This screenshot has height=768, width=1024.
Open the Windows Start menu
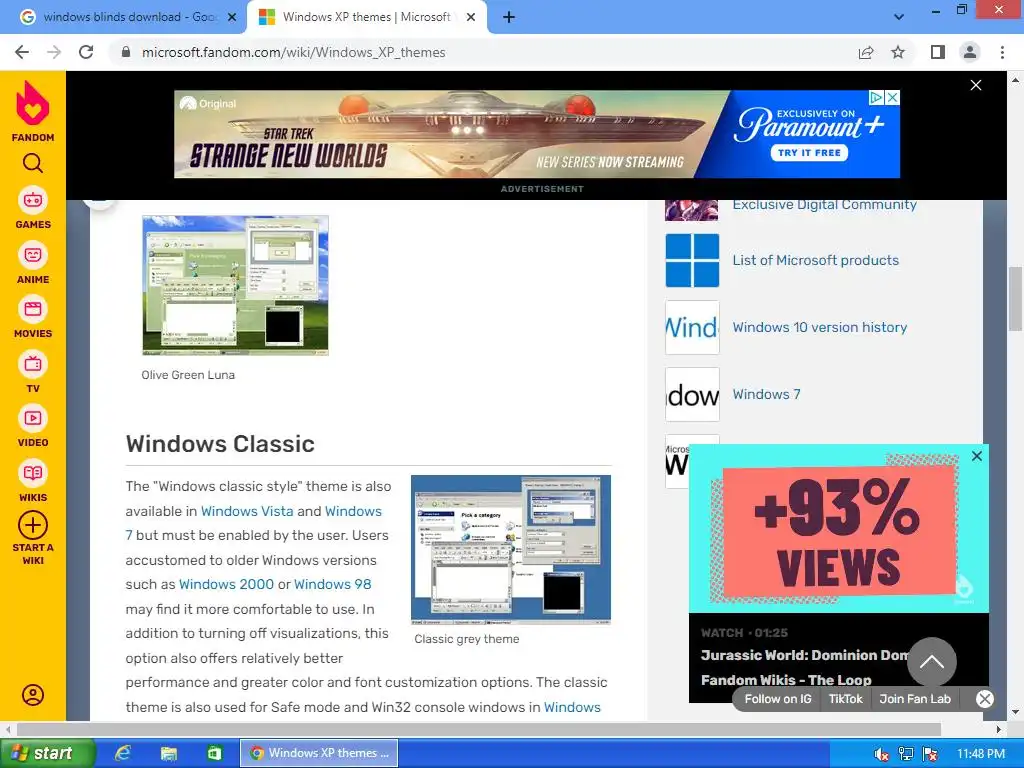coord(46,753)
